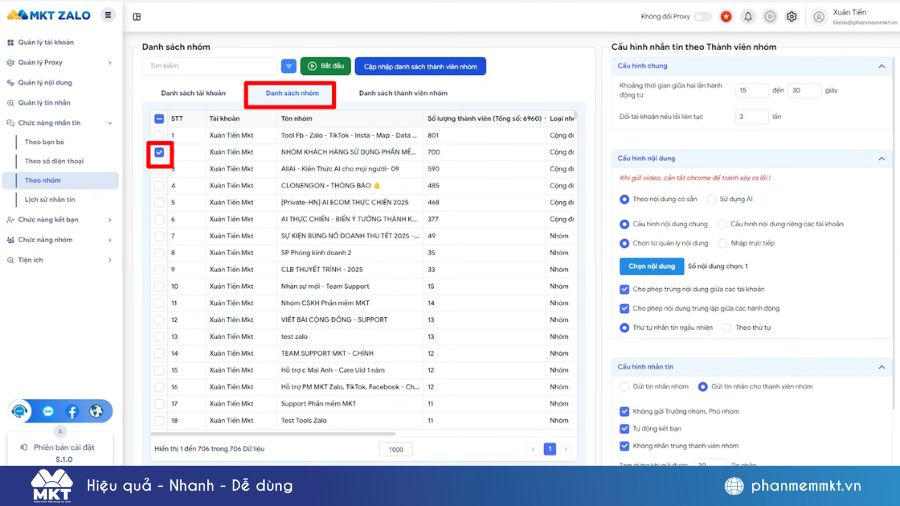Viewport: 900px width, 506px height.
Task: Open Quản lý nội dung in sidebar
Action: point(45,83)
